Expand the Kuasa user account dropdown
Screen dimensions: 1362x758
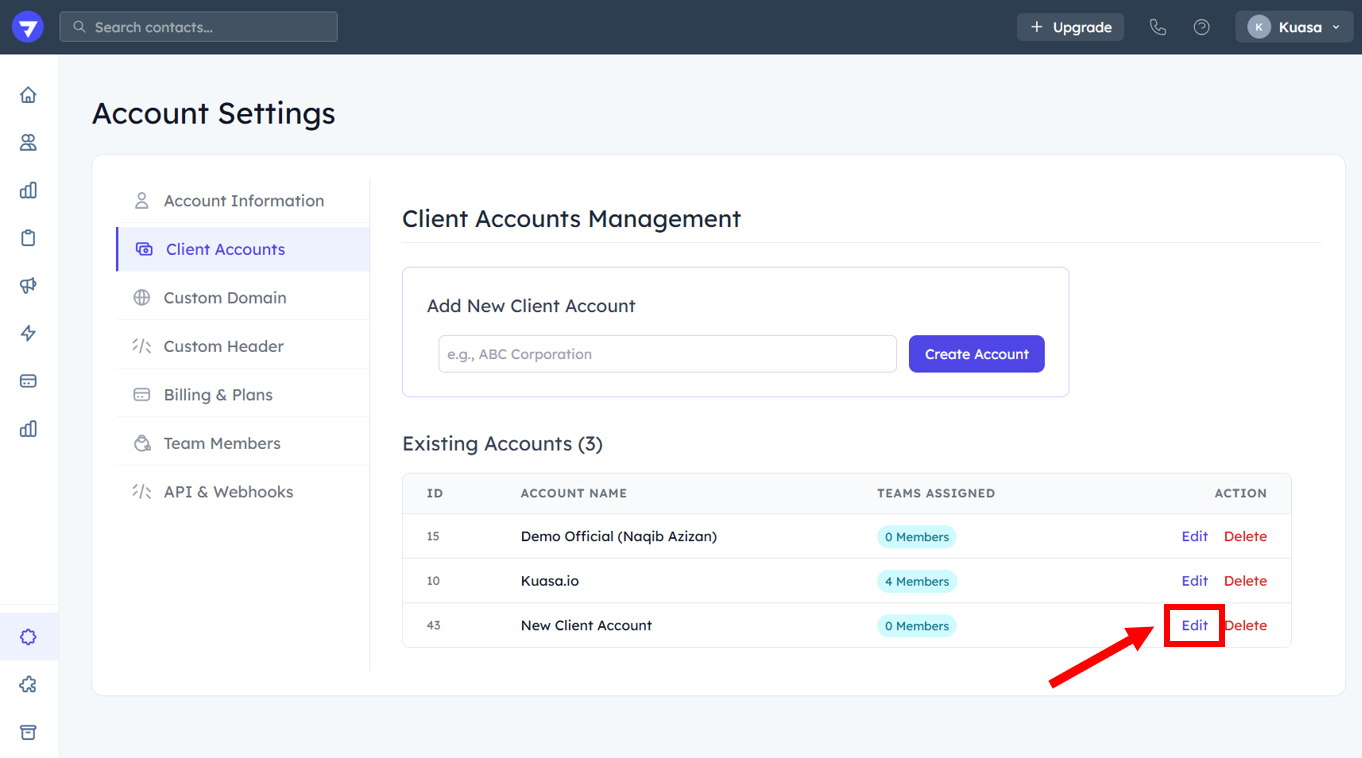(x=1295, y=27)
